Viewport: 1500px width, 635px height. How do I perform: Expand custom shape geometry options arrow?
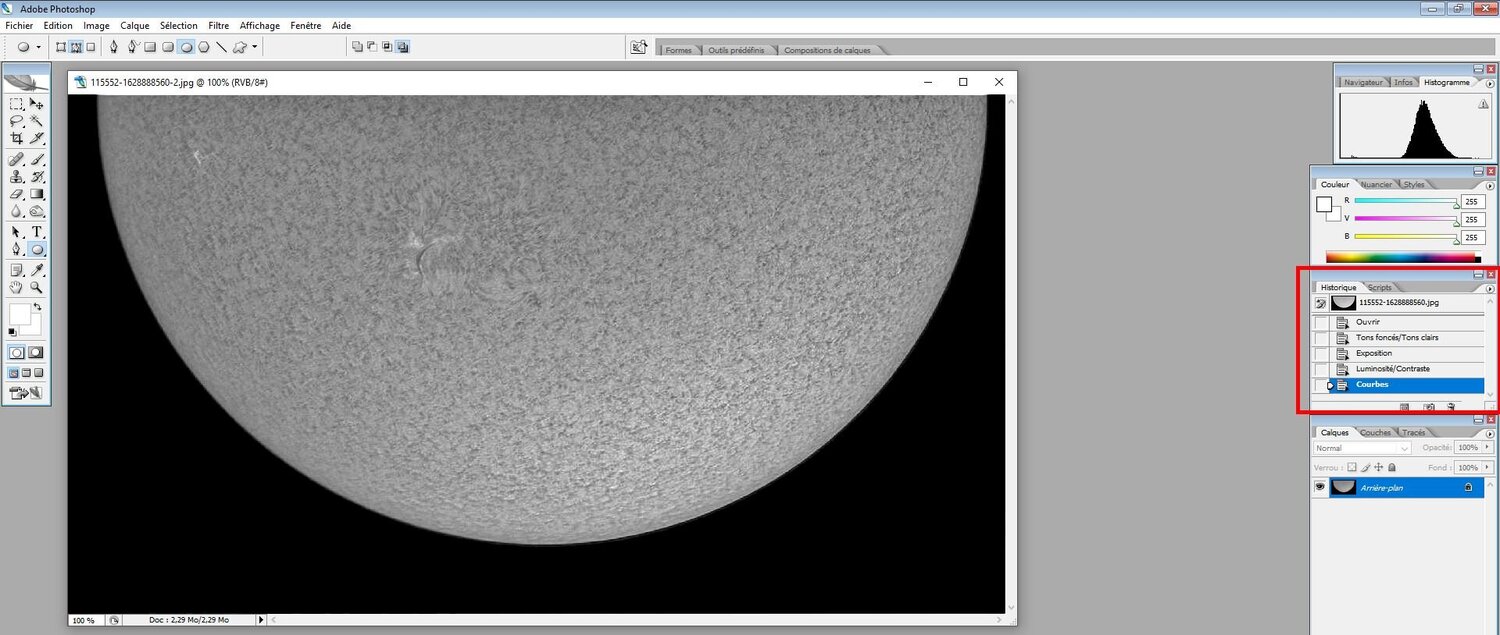coord(254,47)
